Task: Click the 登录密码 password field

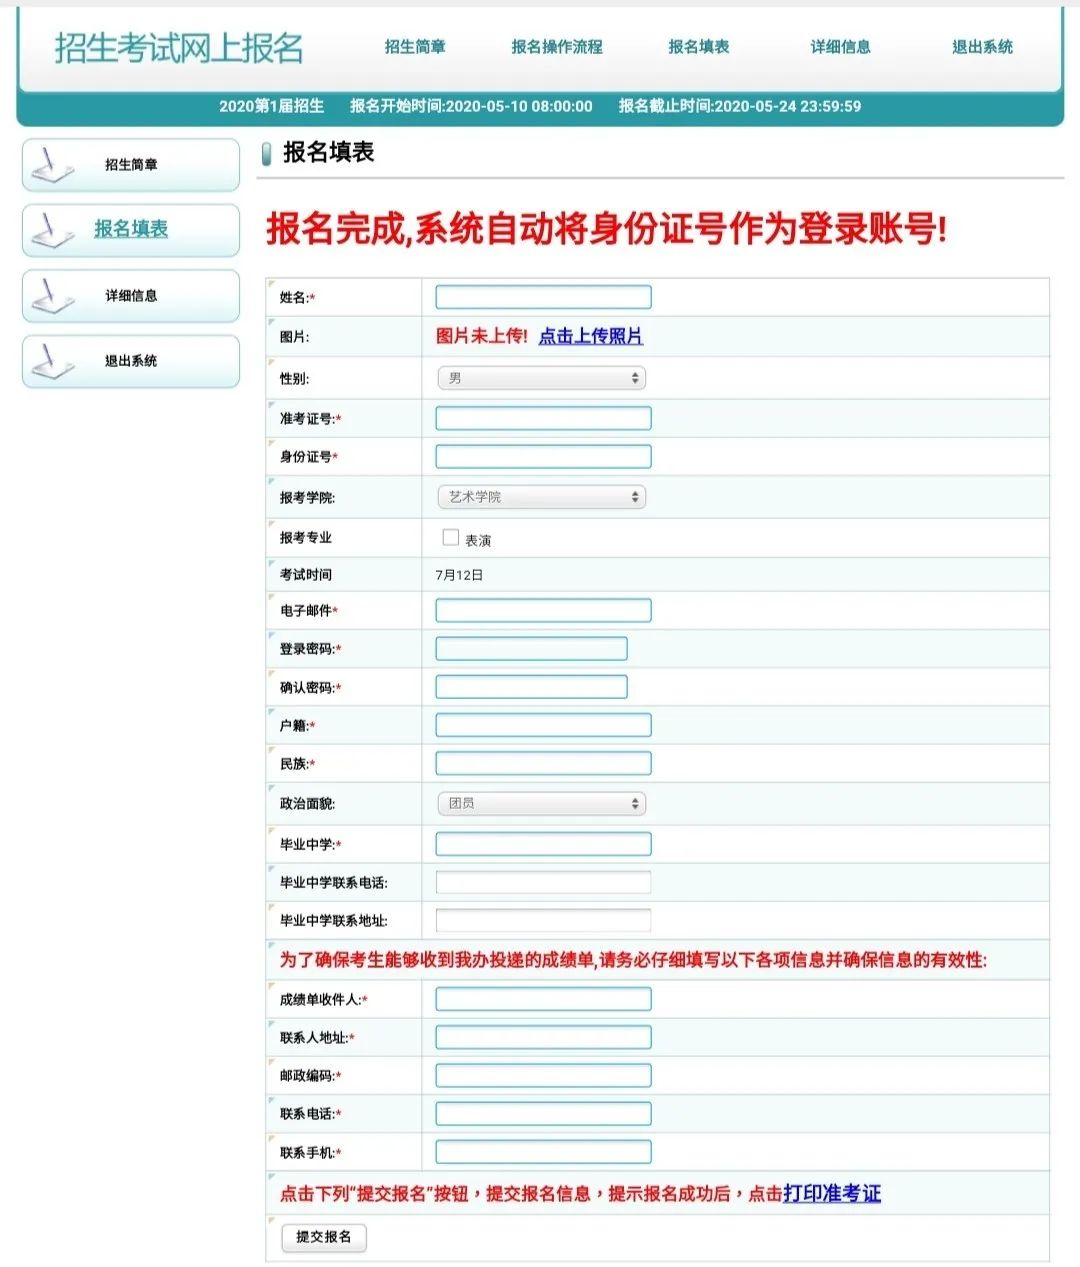Action: (531, 649)
